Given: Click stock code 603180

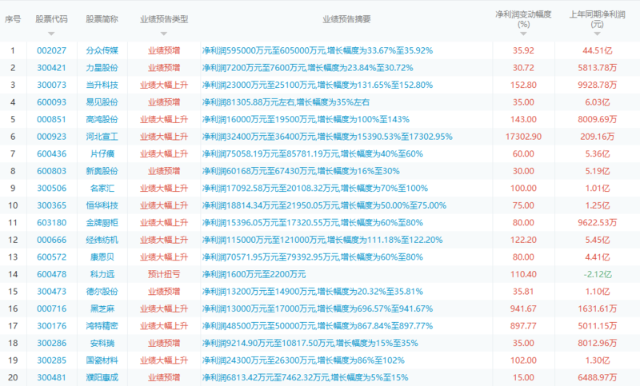Looking at the screenshot, I should click(51, 223).
